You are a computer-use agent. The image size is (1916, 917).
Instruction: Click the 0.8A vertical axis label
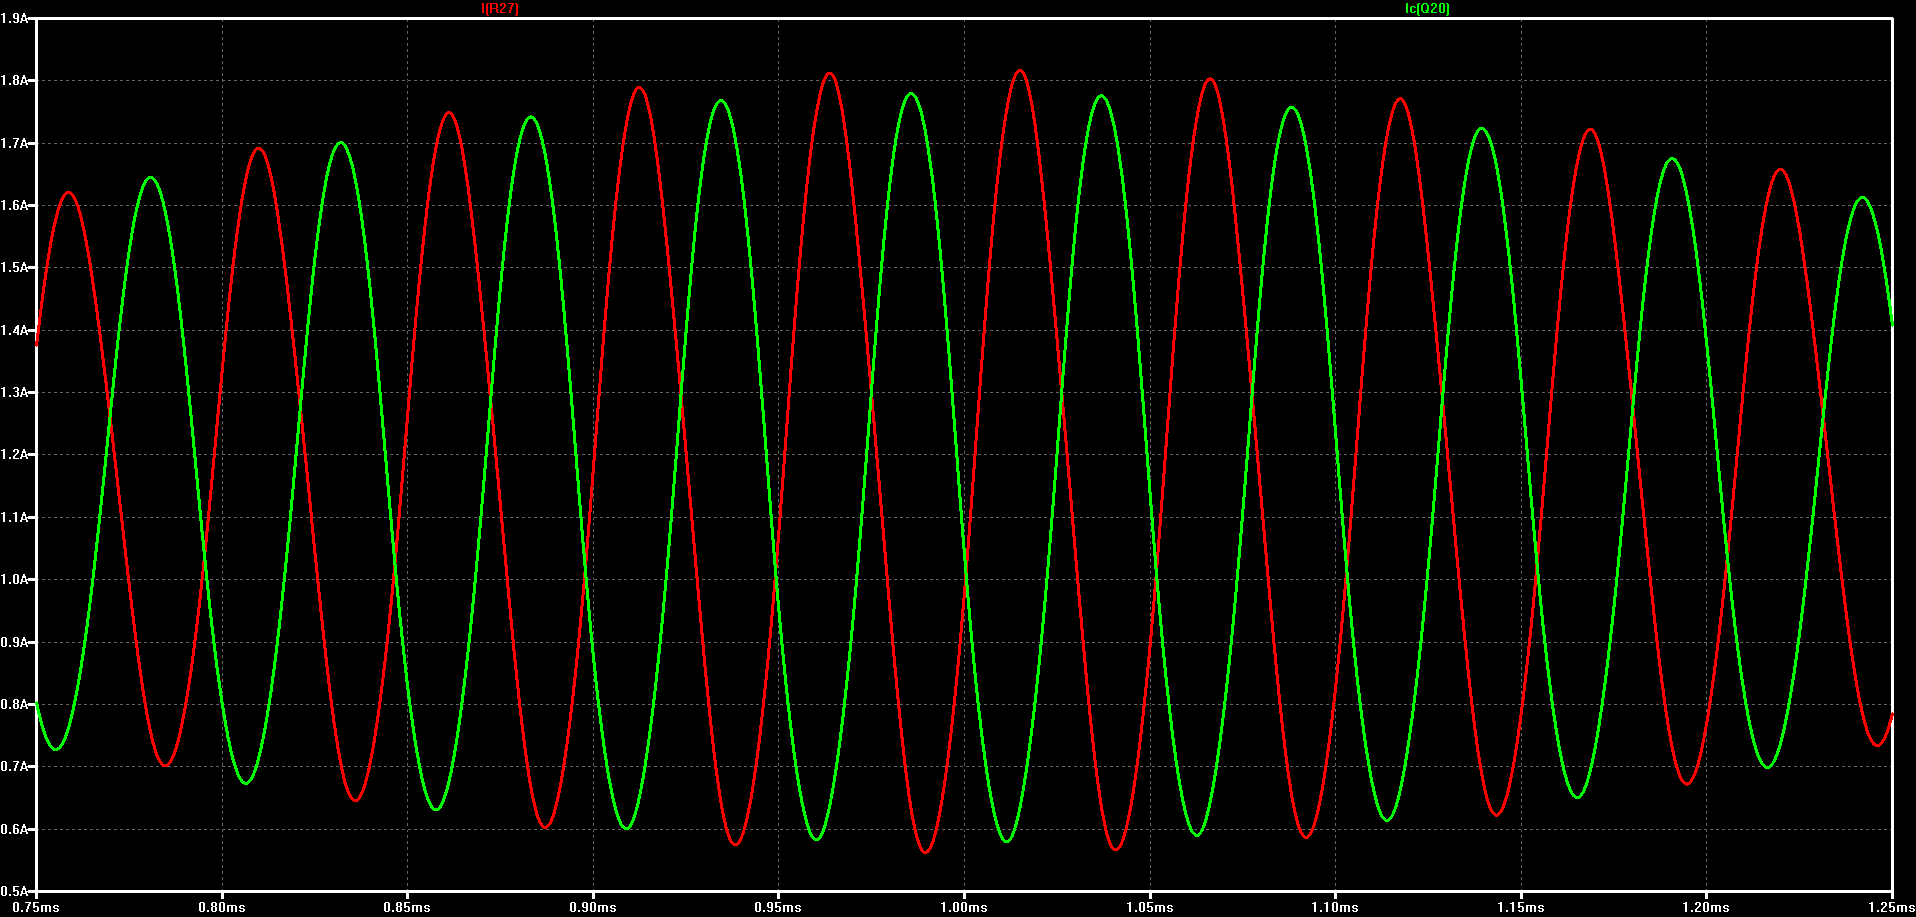[14, 705]
